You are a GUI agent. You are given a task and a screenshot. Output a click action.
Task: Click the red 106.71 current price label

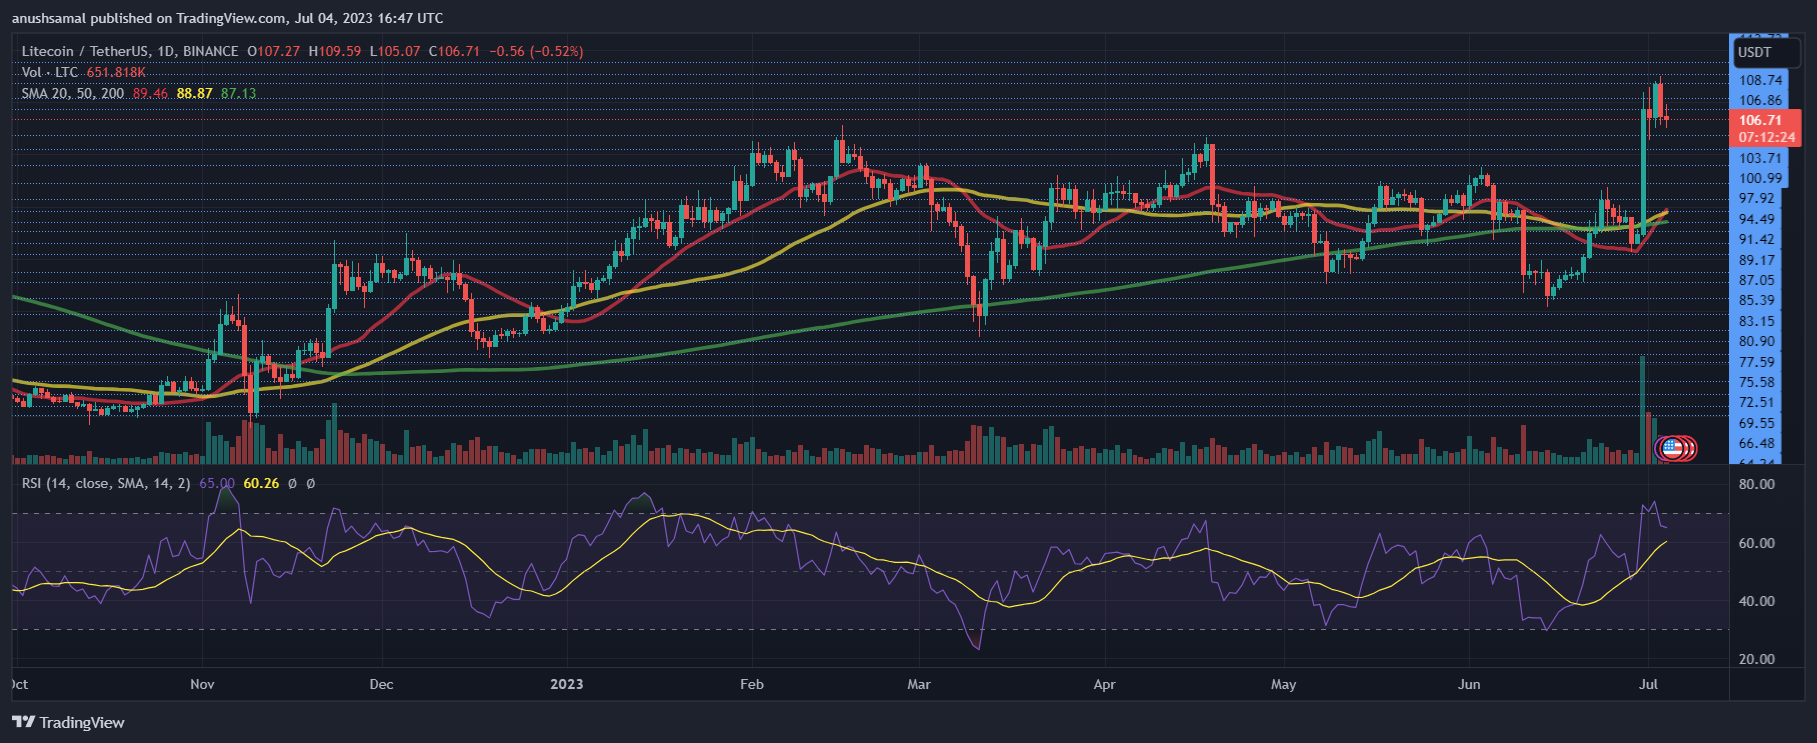pyautogui.click(x=1760, y=120)
